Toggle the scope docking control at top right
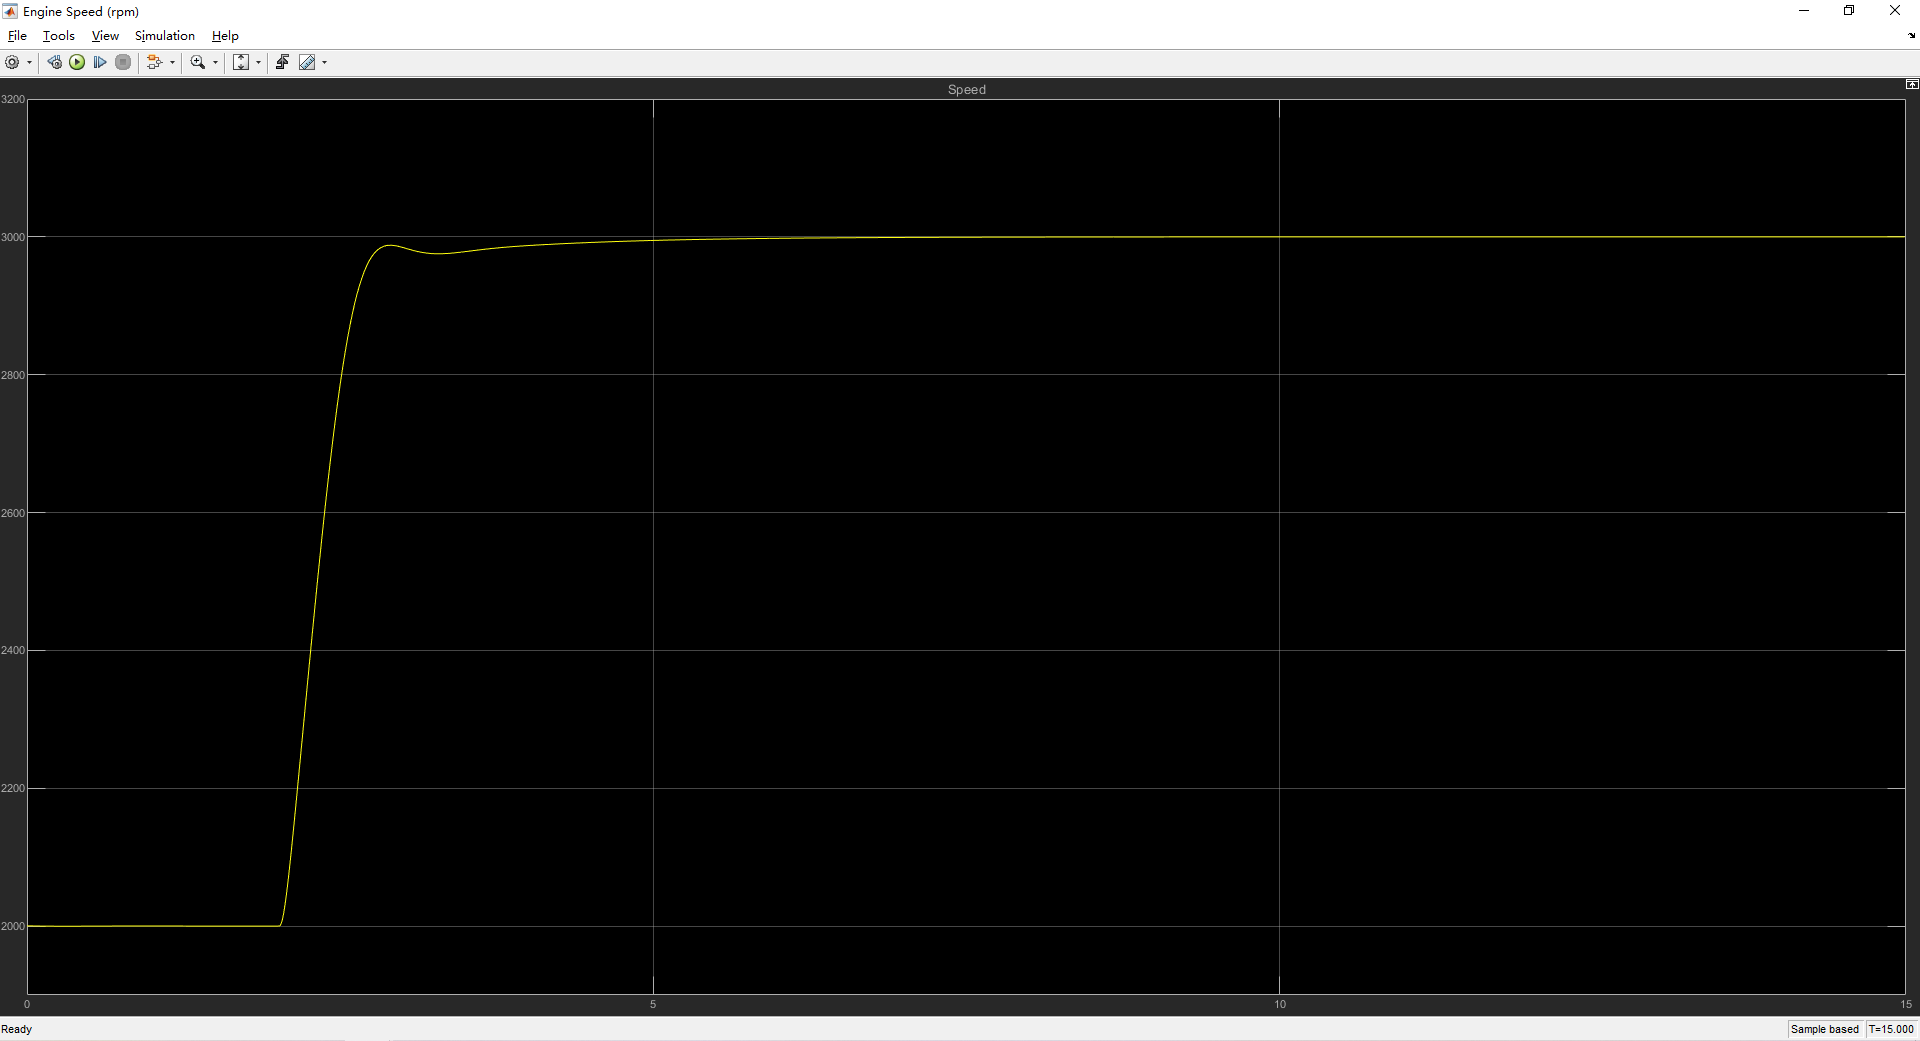Viewport: 1920px width, 1041px height. [x=1911, y=84]
